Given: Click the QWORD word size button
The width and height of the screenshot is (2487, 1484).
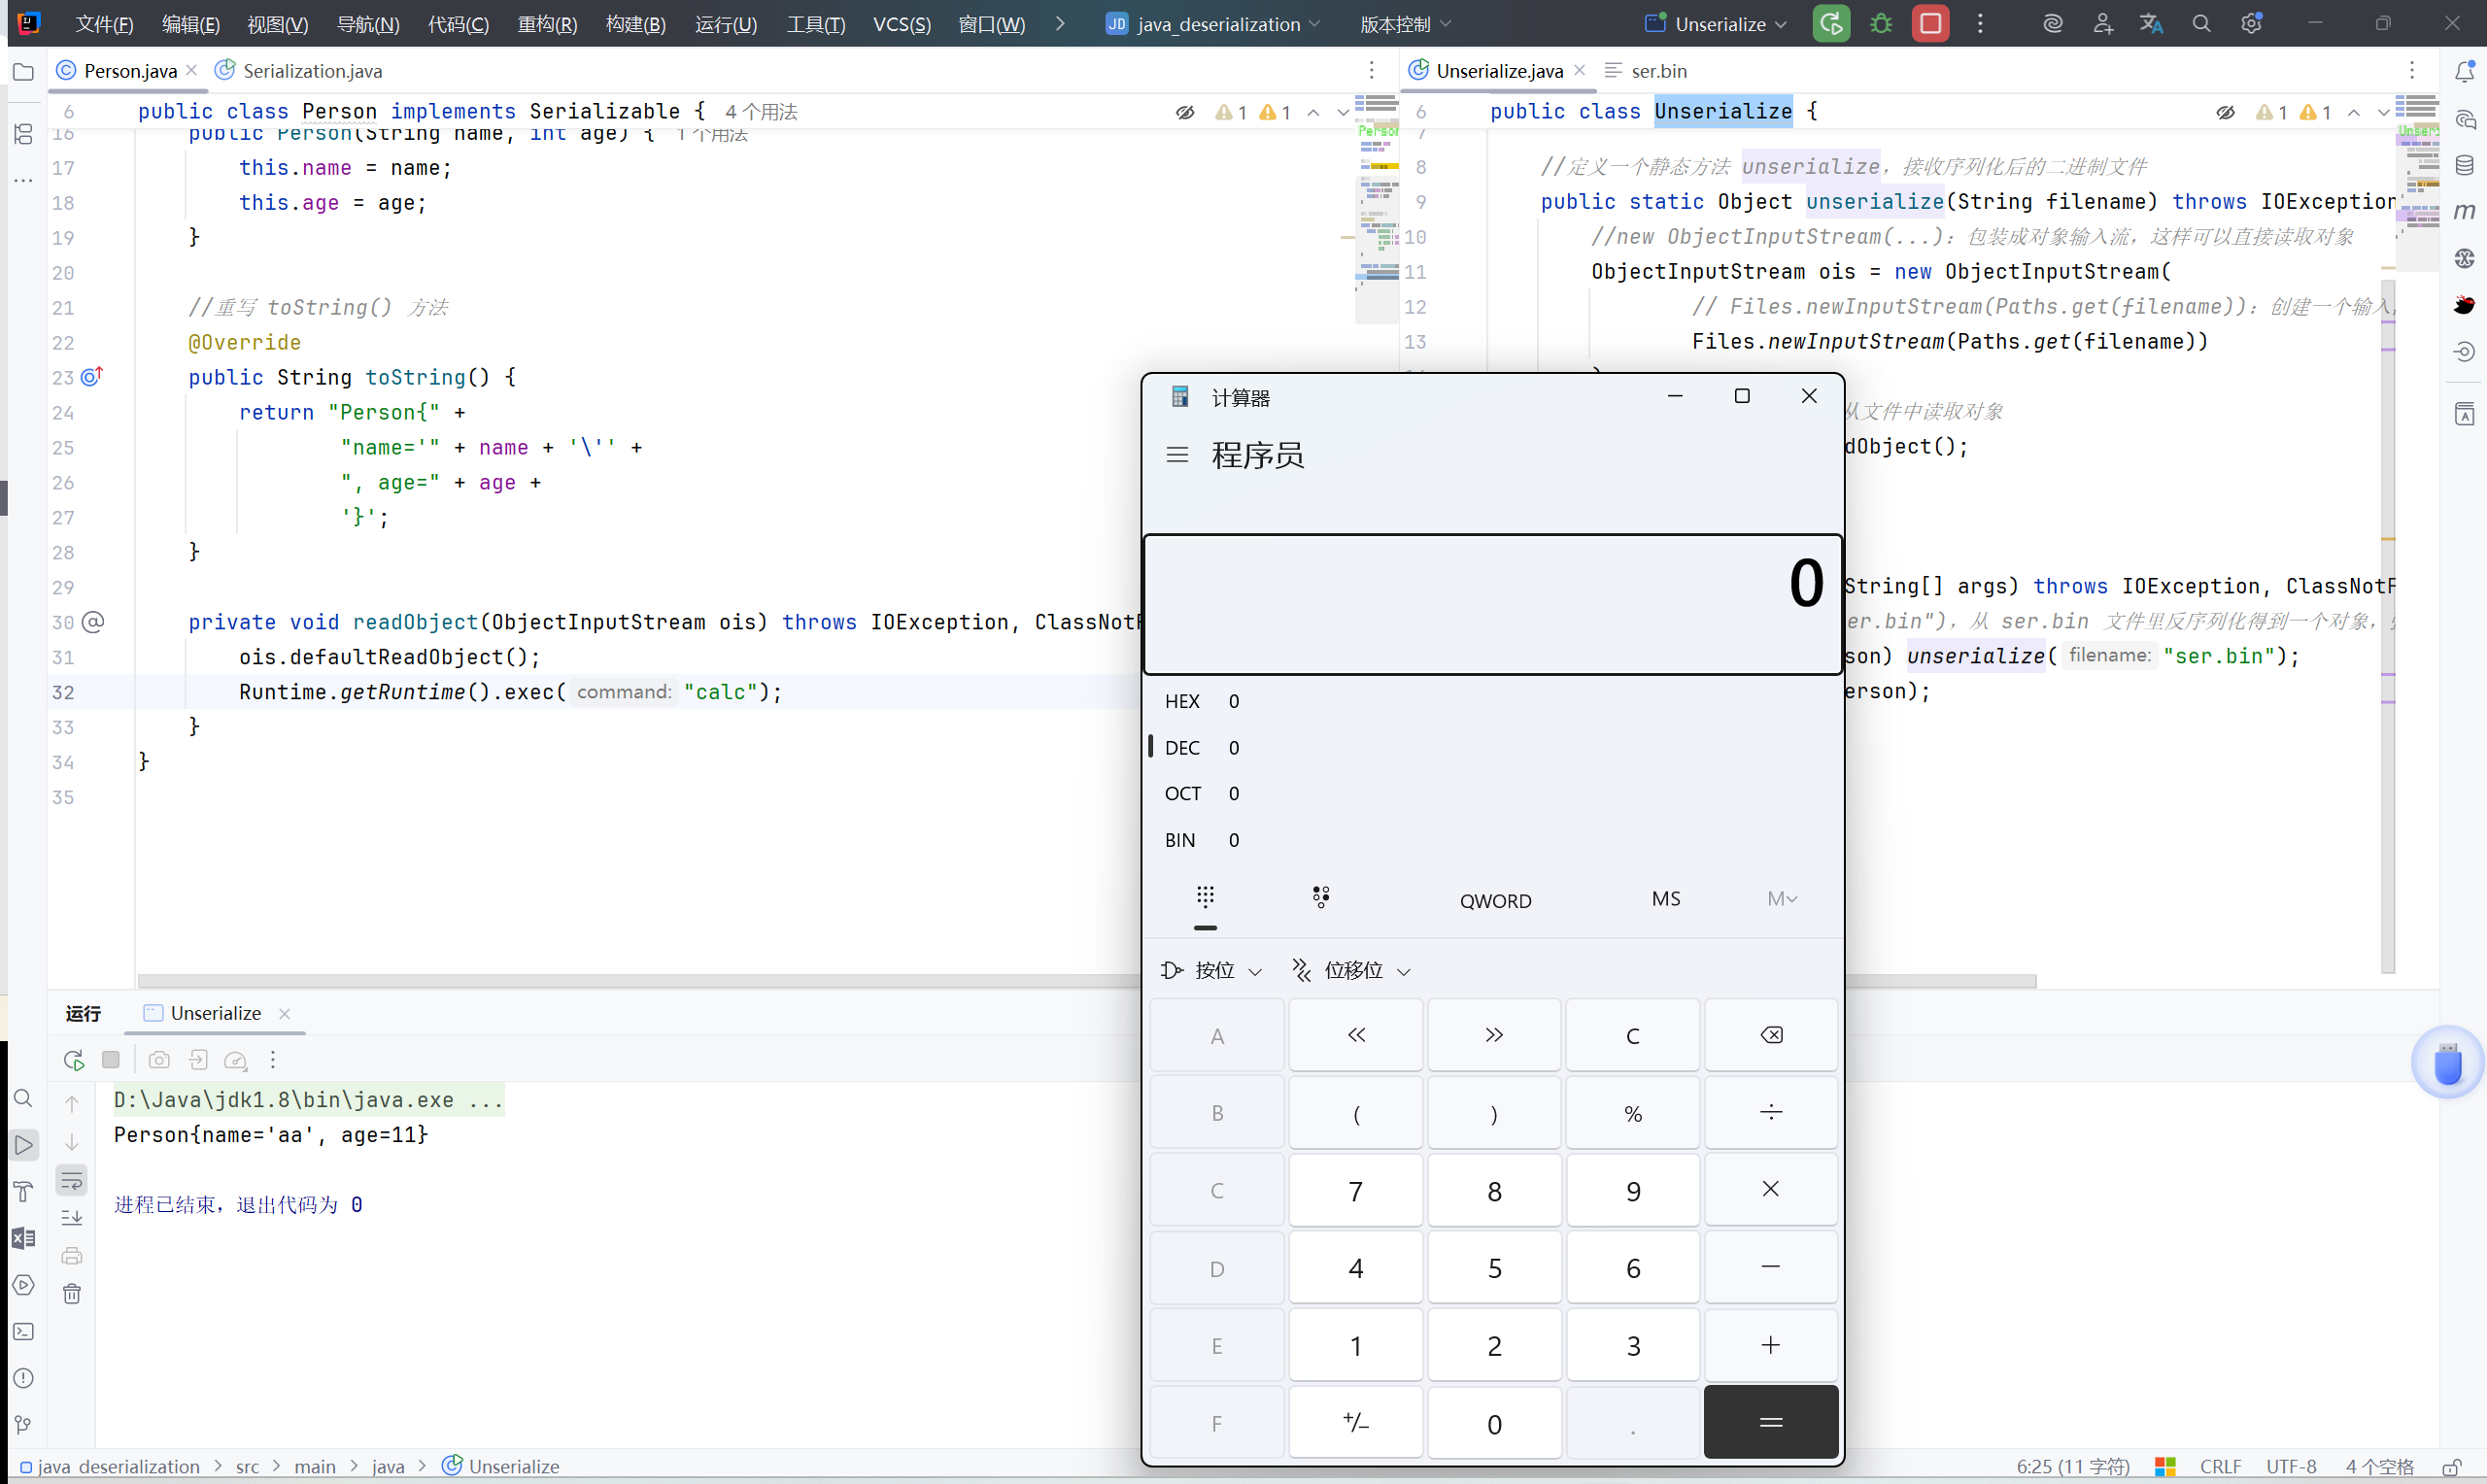Looking at the screenshot, I should tap(1495, 901).
